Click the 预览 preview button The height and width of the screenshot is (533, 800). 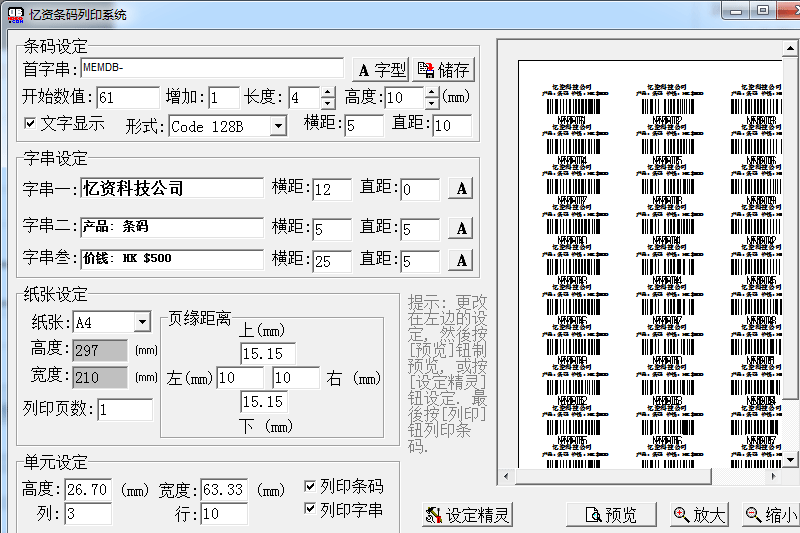tap(611, 515)
